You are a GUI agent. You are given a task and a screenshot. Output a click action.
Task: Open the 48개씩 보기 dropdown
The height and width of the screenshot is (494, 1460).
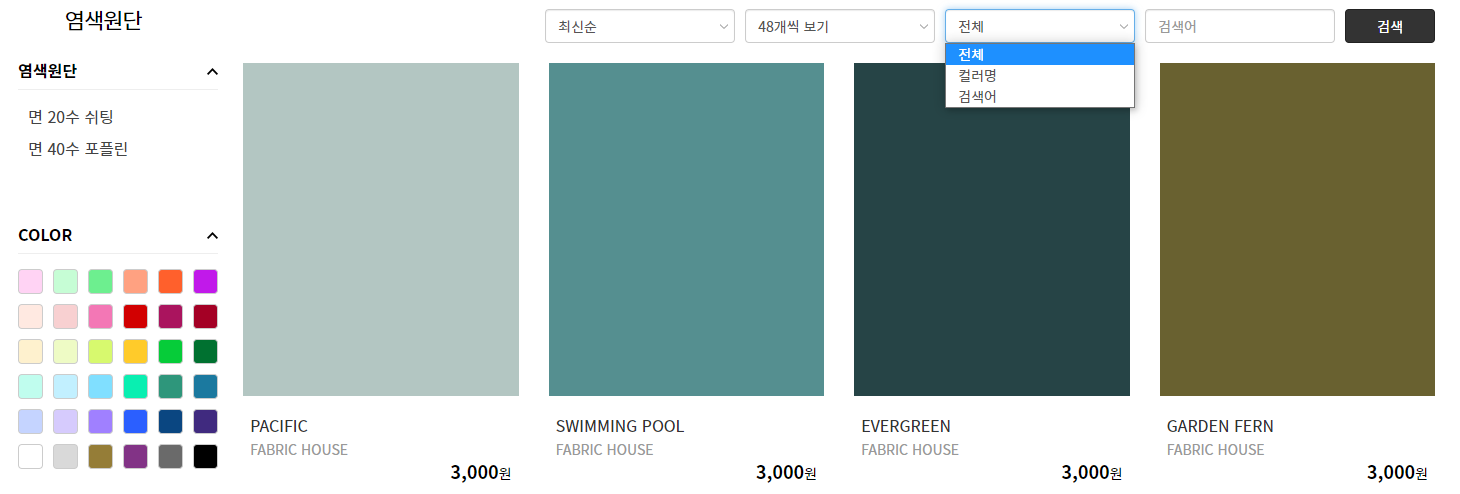[839, 27]
